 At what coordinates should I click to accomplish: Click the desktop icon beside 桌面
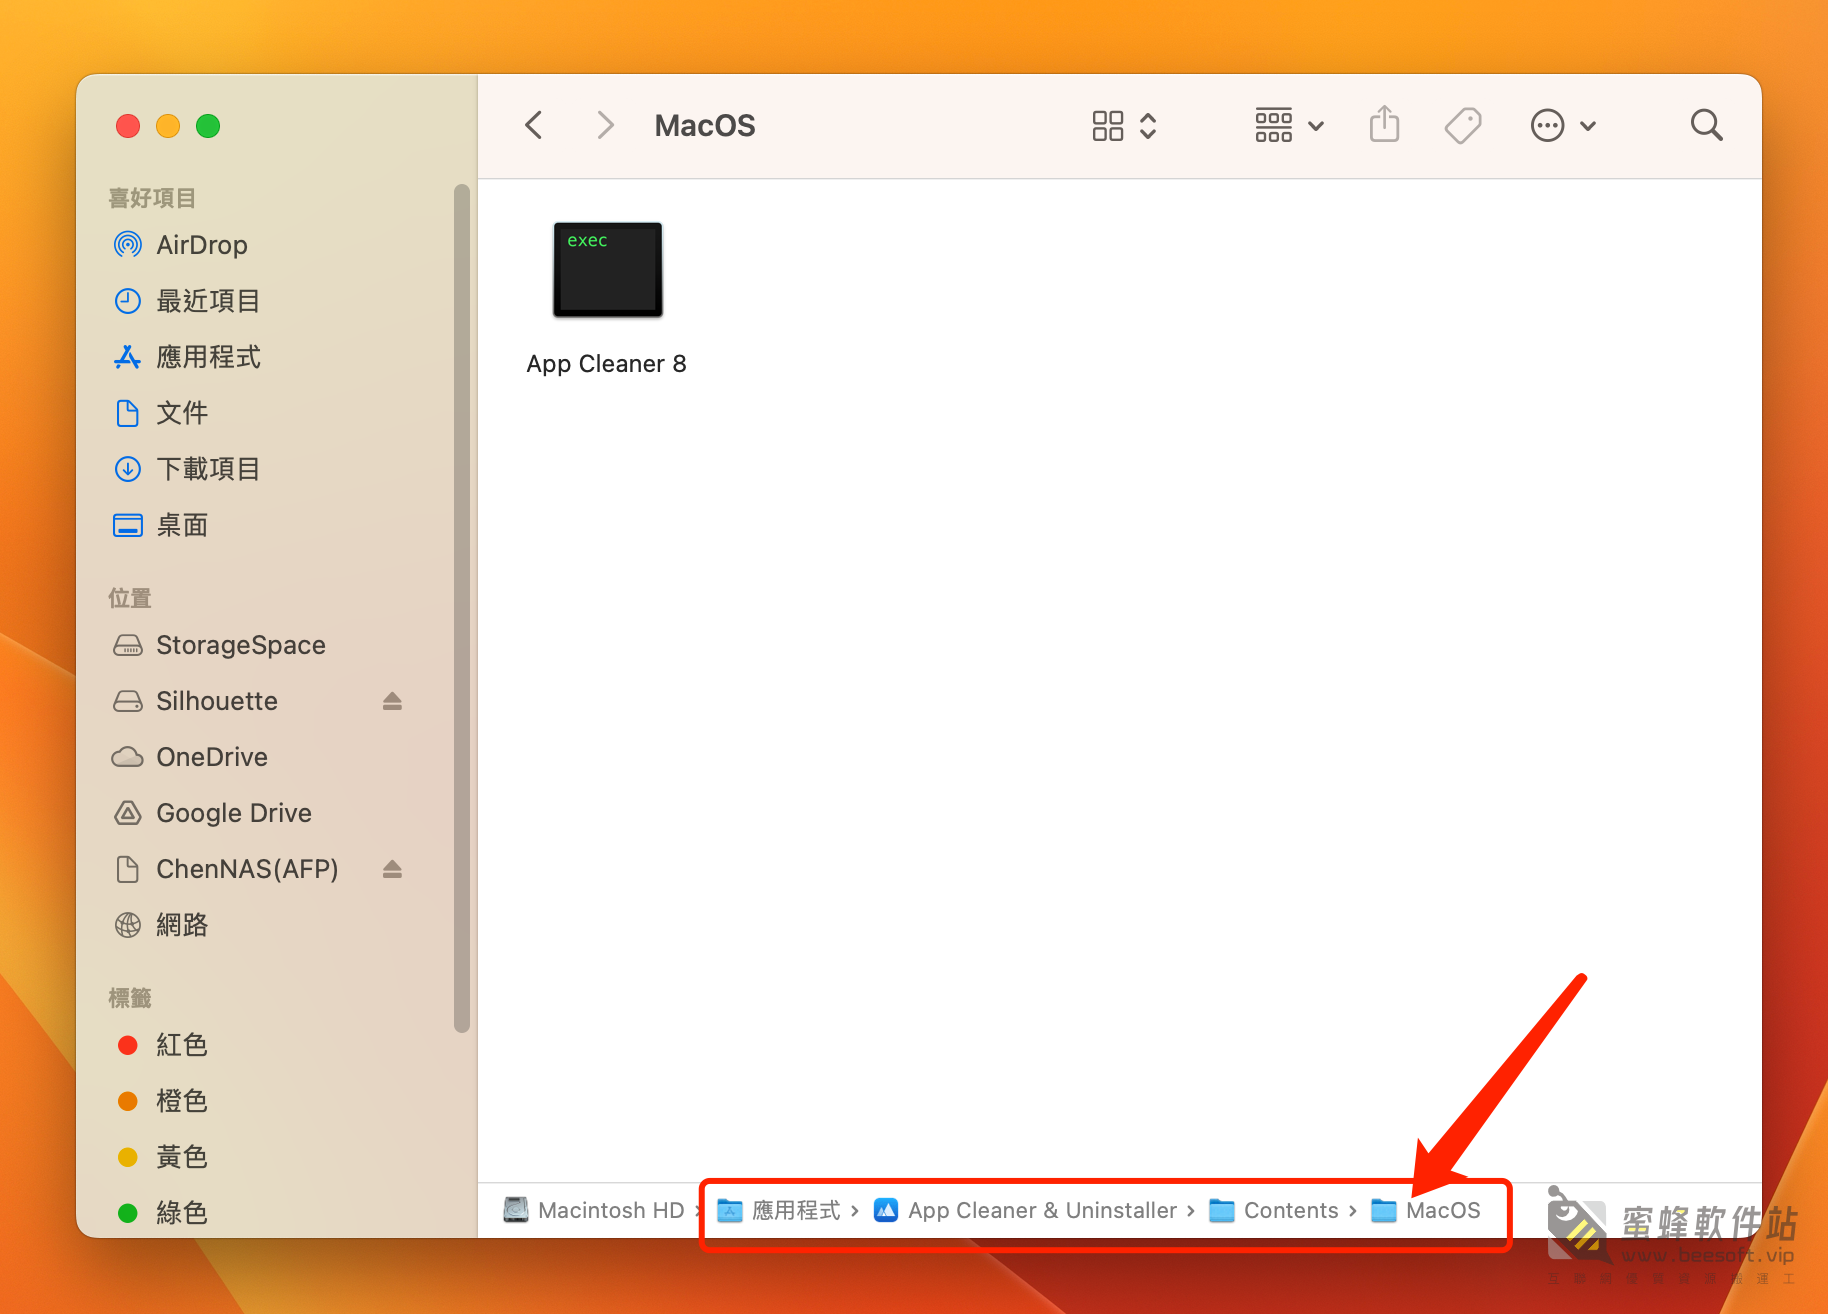[128, 525]
